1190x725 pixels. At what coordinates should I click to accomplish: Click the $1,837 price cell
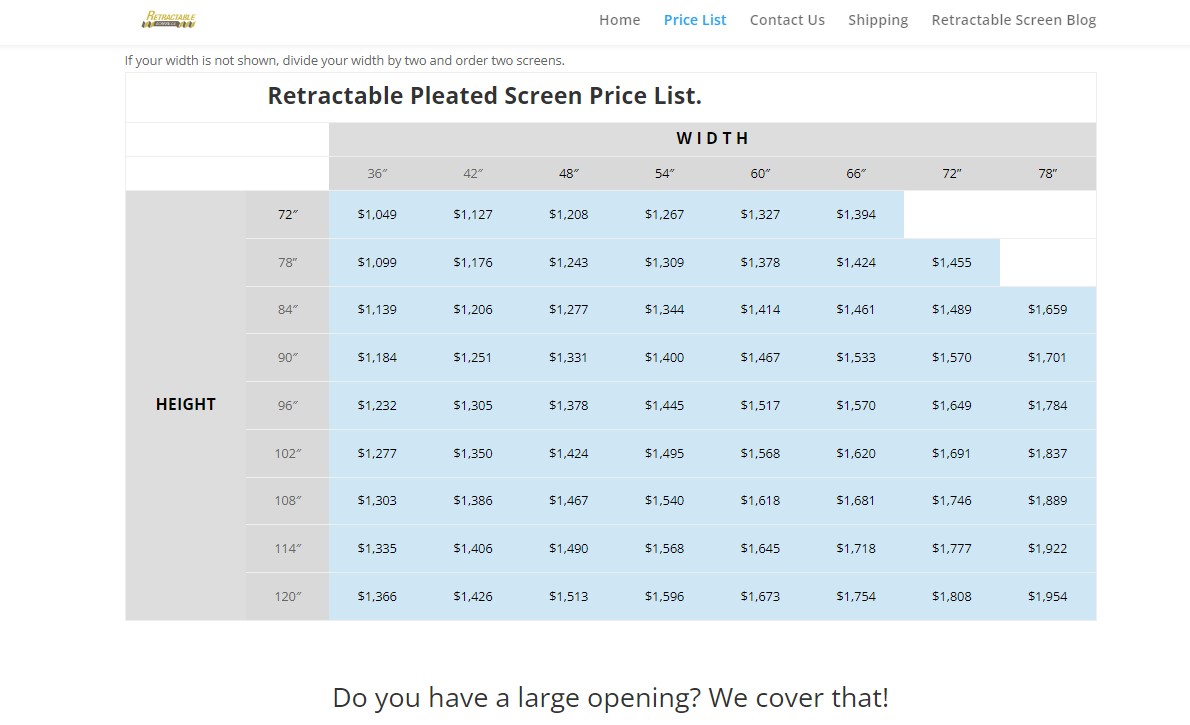[1047, 453]
